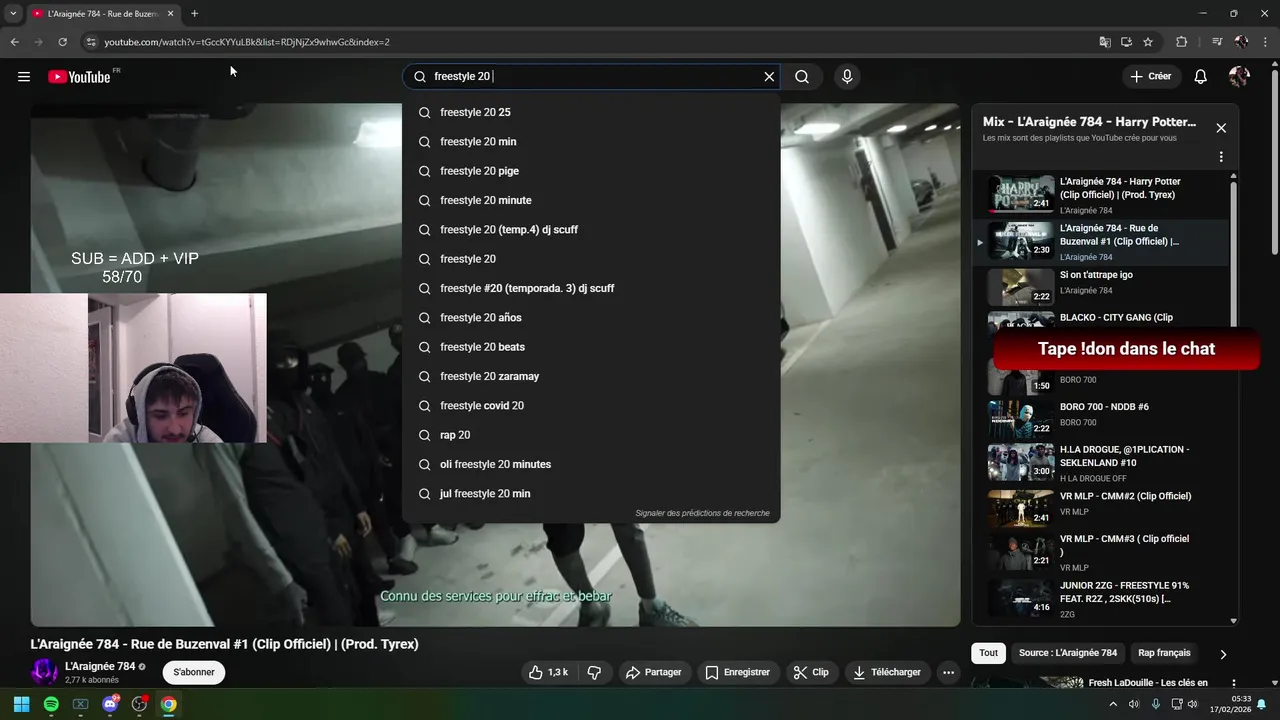Choose 'freestyle #20 (temporada. 3) dj scuff'
Screen dimensions: 1280x720
[x=591, y=288]
